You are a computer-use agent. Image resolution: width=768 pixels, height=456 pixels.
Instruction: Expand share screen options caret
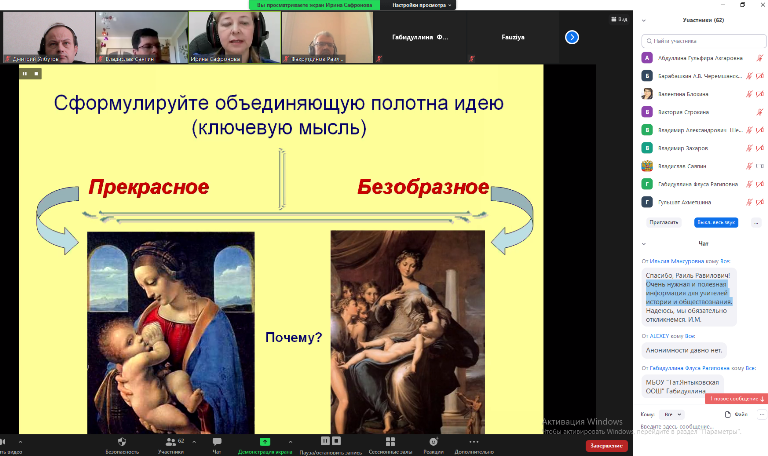(x=290, y=441)
